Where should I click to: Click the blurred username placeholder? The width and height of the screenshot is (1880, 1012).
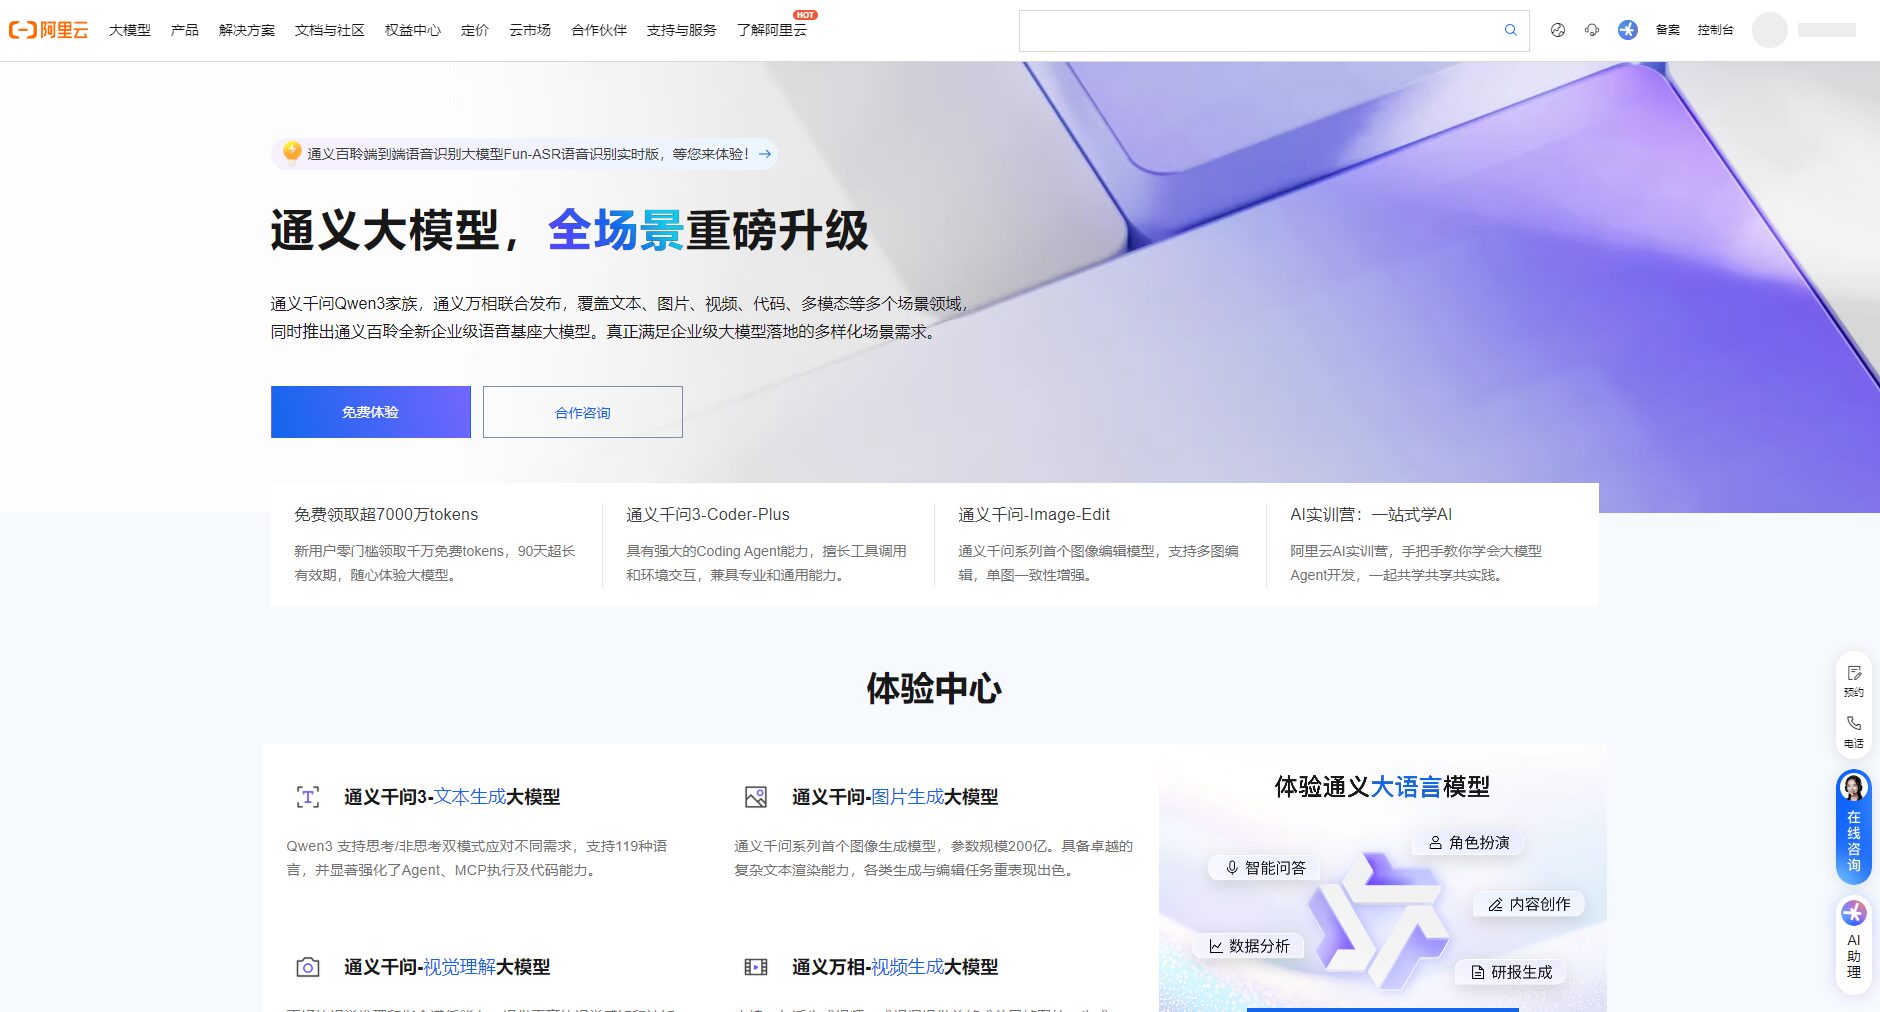pyautogui.click(x=1827, y=30)
